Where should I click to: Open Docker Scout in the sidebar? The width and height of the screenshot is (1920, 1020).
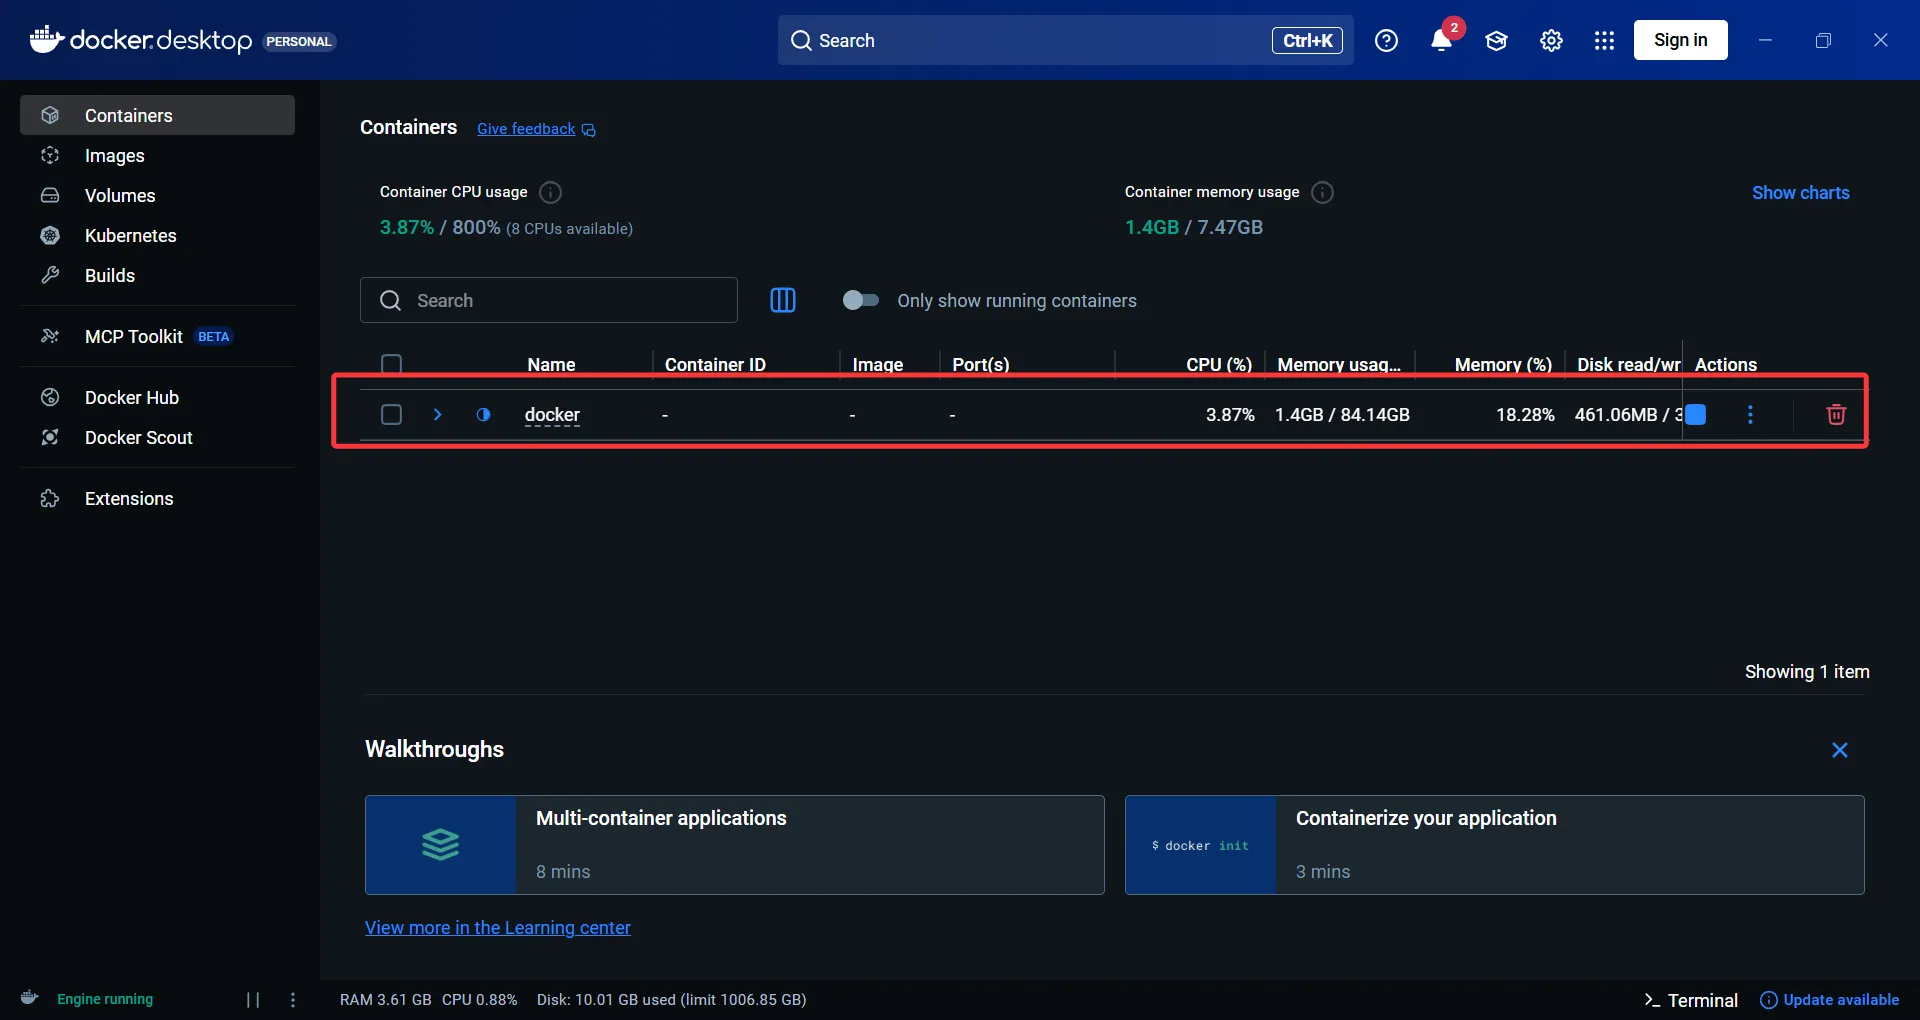[x=157, y=437]
